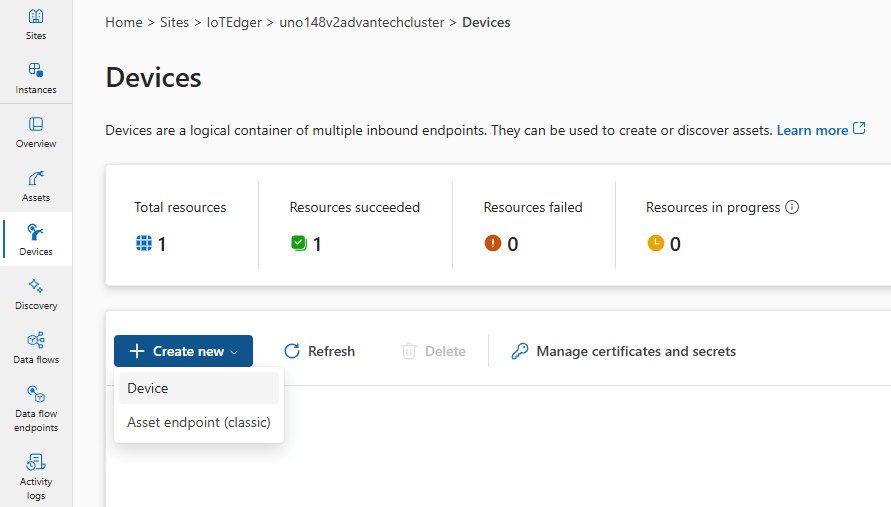Open Discovery from the sidebar

coord(36,294)
